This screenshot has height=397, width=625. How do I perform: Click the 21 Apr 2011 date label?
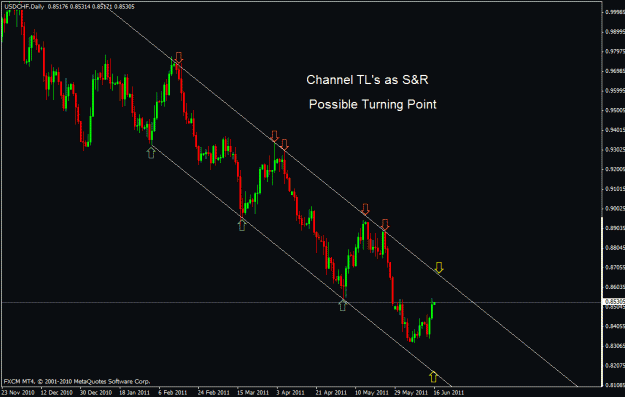(332, 393)
